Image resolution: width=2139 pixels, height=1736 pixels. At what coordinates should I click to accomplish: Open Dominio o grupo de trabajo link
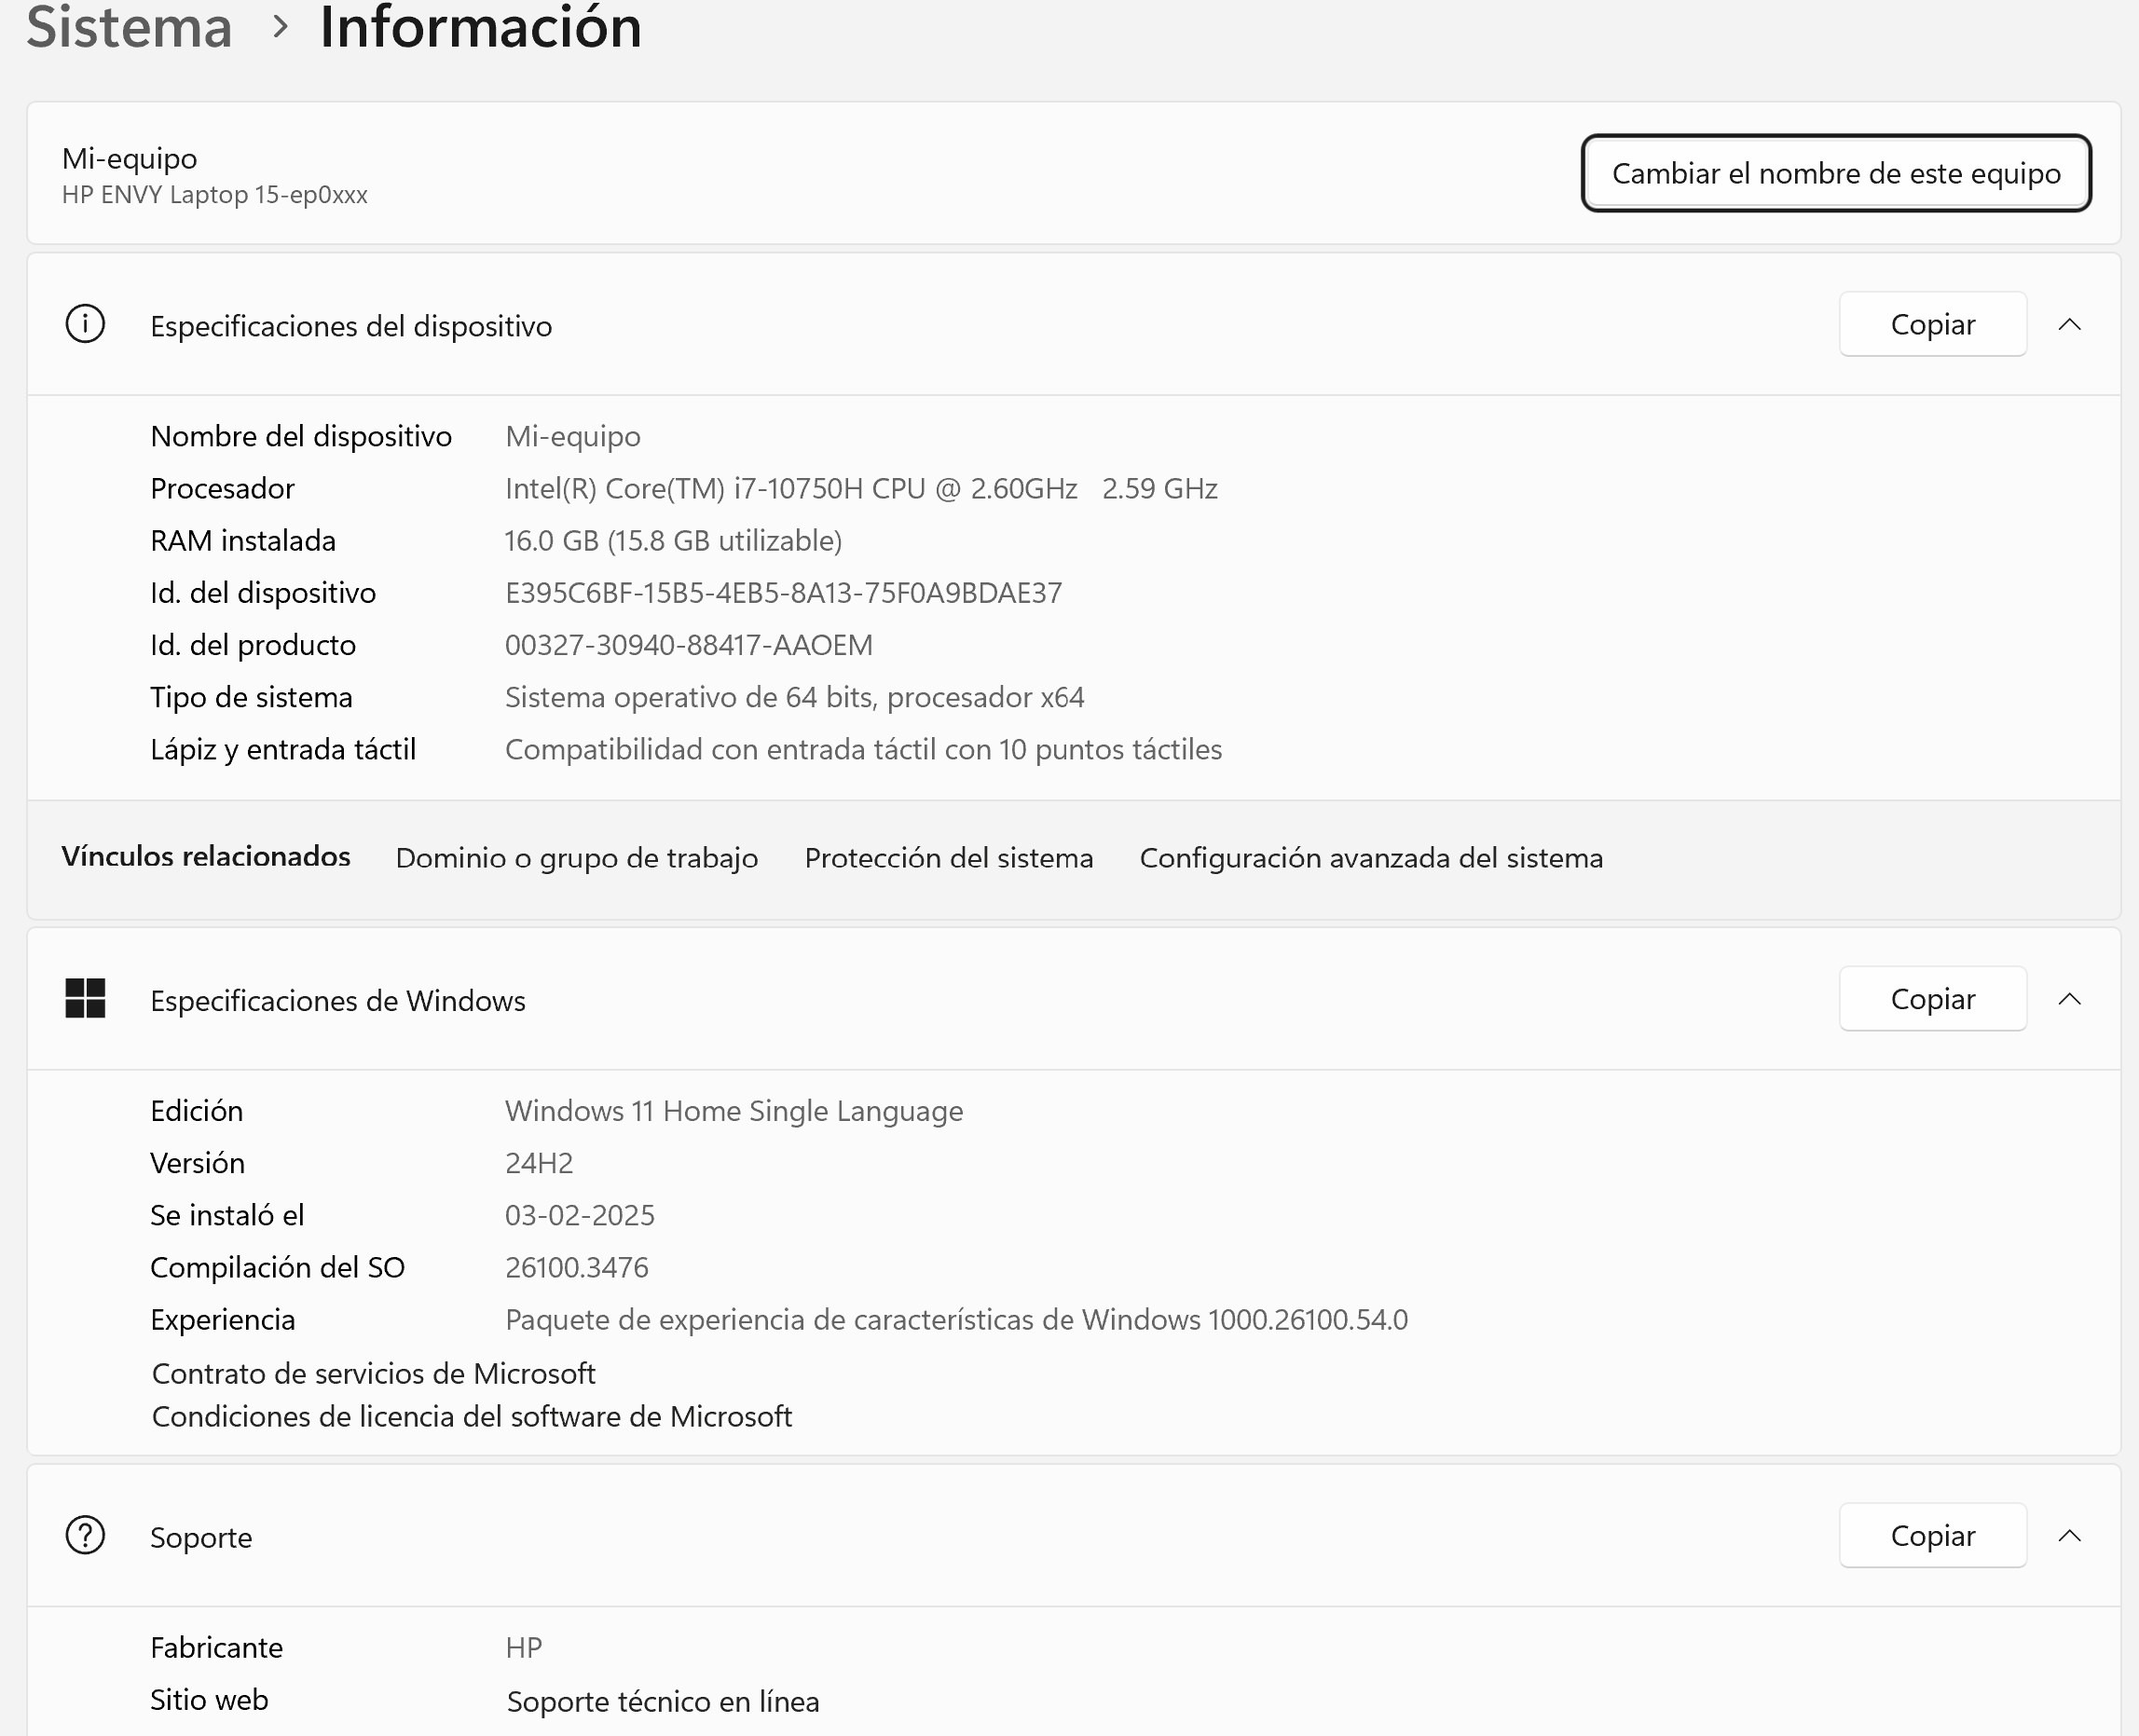click(577, 858)
